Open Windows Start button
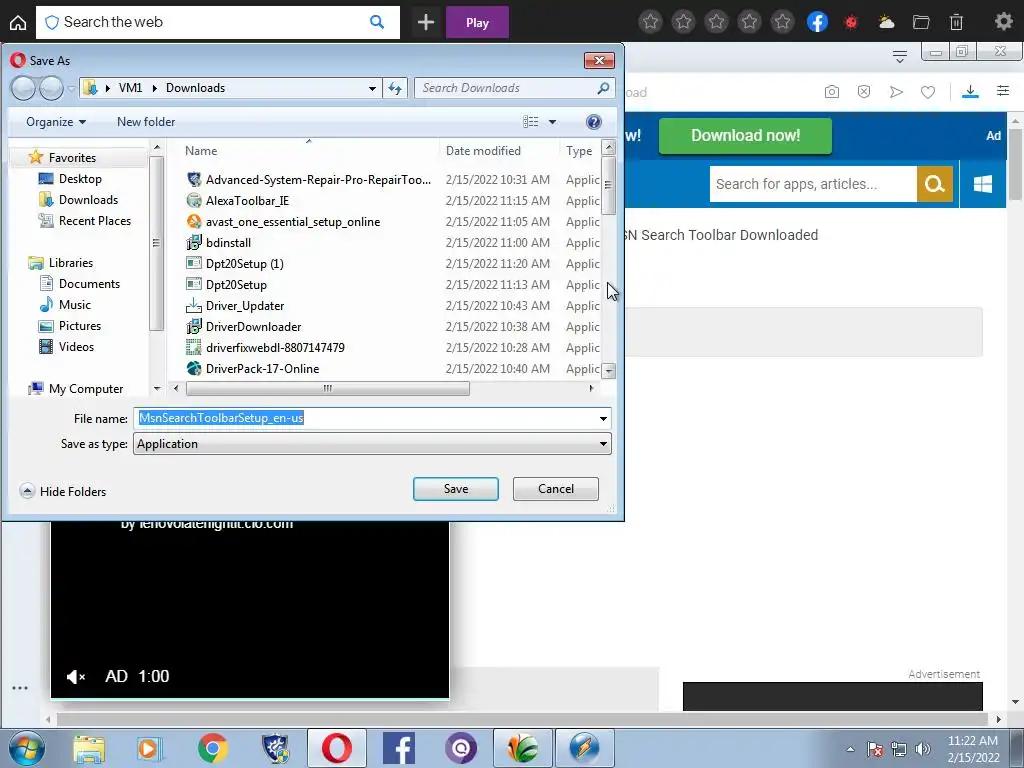This screenshot has height=768, width=1024. pyautogui.click(x=25, y=748)
